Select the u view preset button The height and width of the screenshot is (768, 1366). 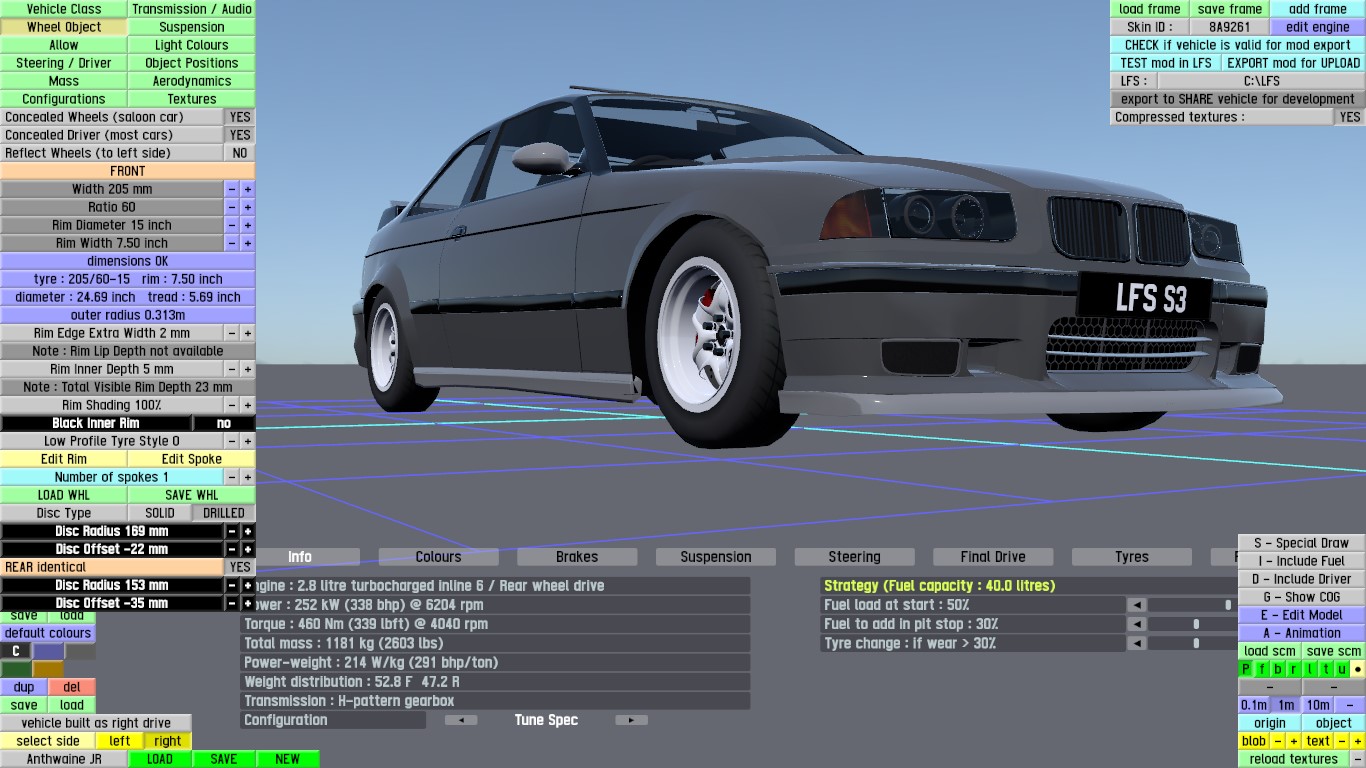1342,669
